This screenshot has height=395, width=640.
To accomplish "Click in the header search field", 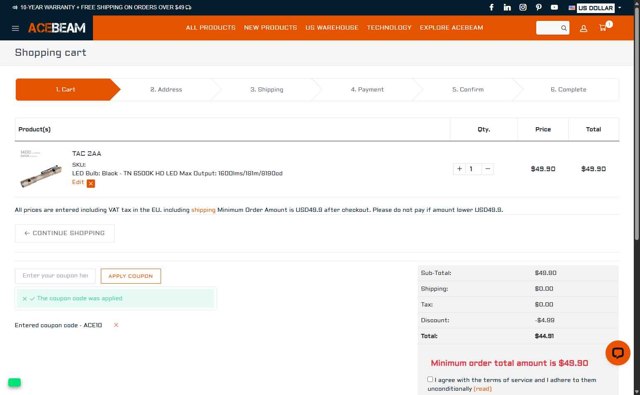I will (548, 28).
